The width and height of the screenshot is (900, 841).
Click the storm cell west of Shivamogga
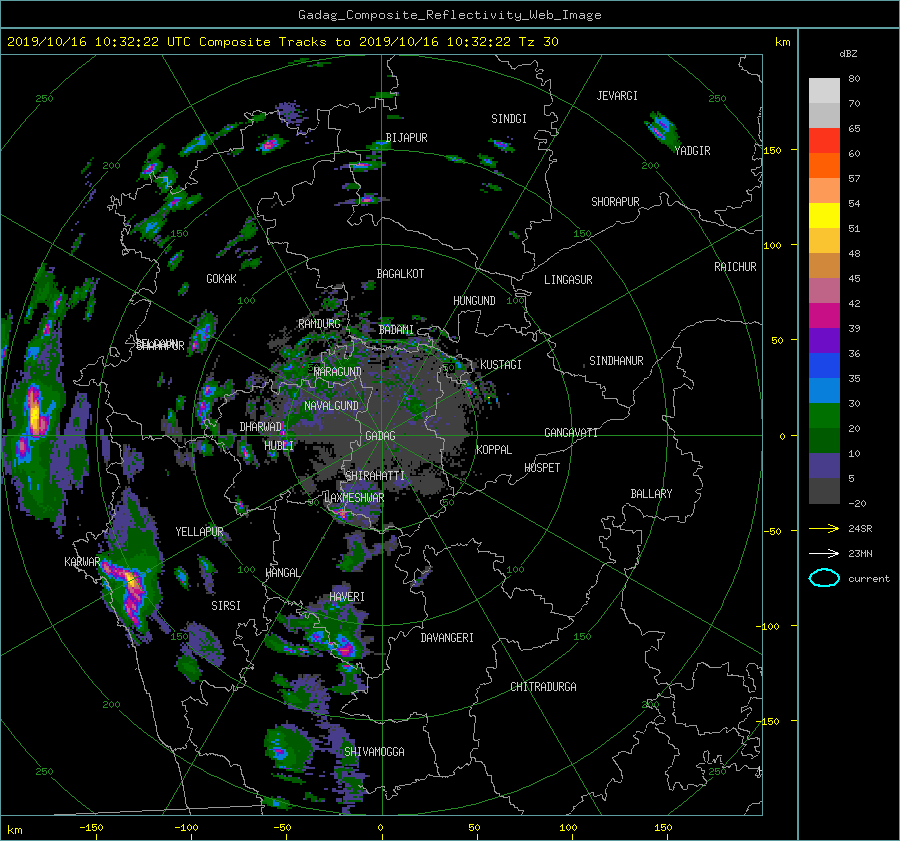[x=286, y=748]
